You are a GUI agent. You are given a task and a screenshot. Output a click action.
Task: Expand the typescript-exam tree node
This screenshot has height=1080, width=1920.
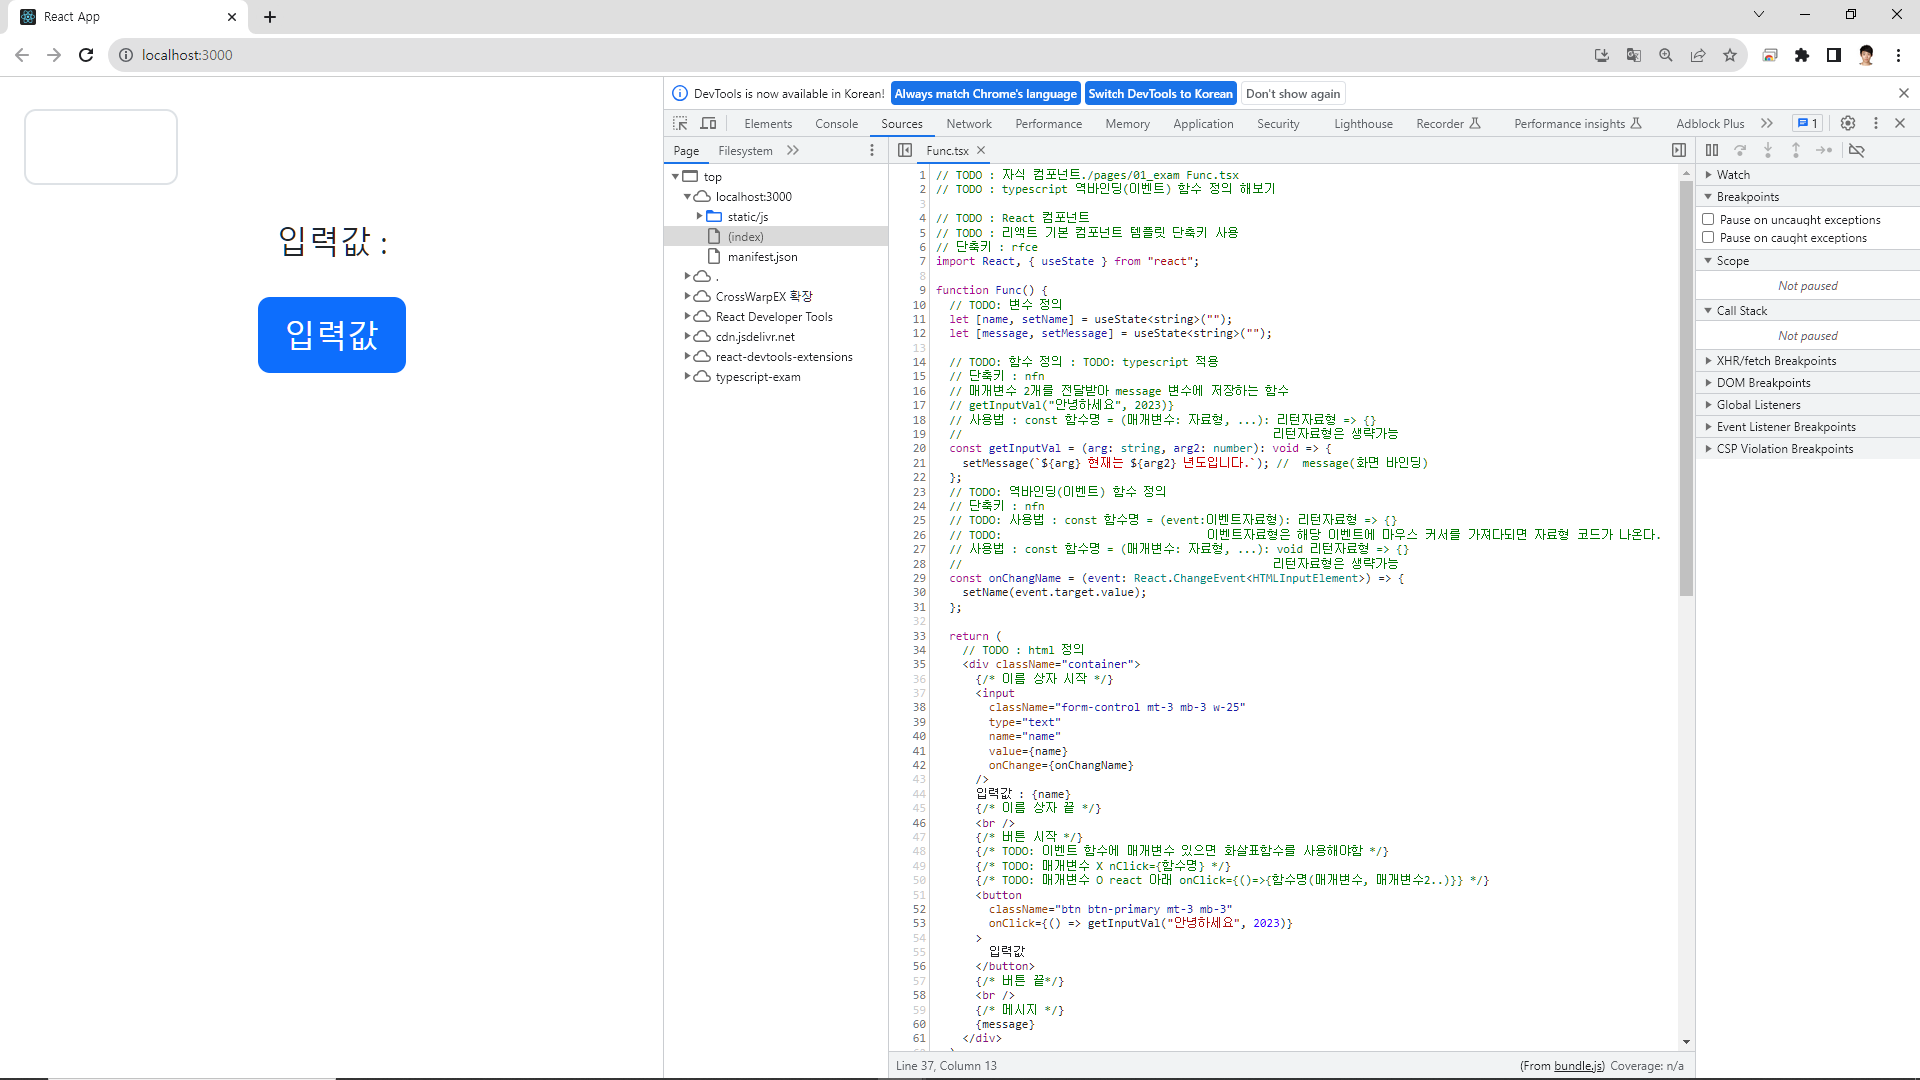click(687, 377)
